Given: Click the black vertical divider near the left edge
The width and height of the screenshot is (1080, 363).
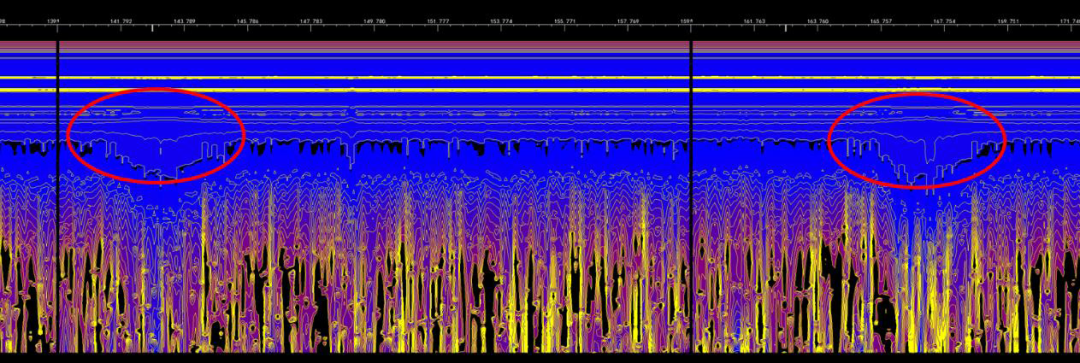Looking at the screenshot, I should 58,196.
